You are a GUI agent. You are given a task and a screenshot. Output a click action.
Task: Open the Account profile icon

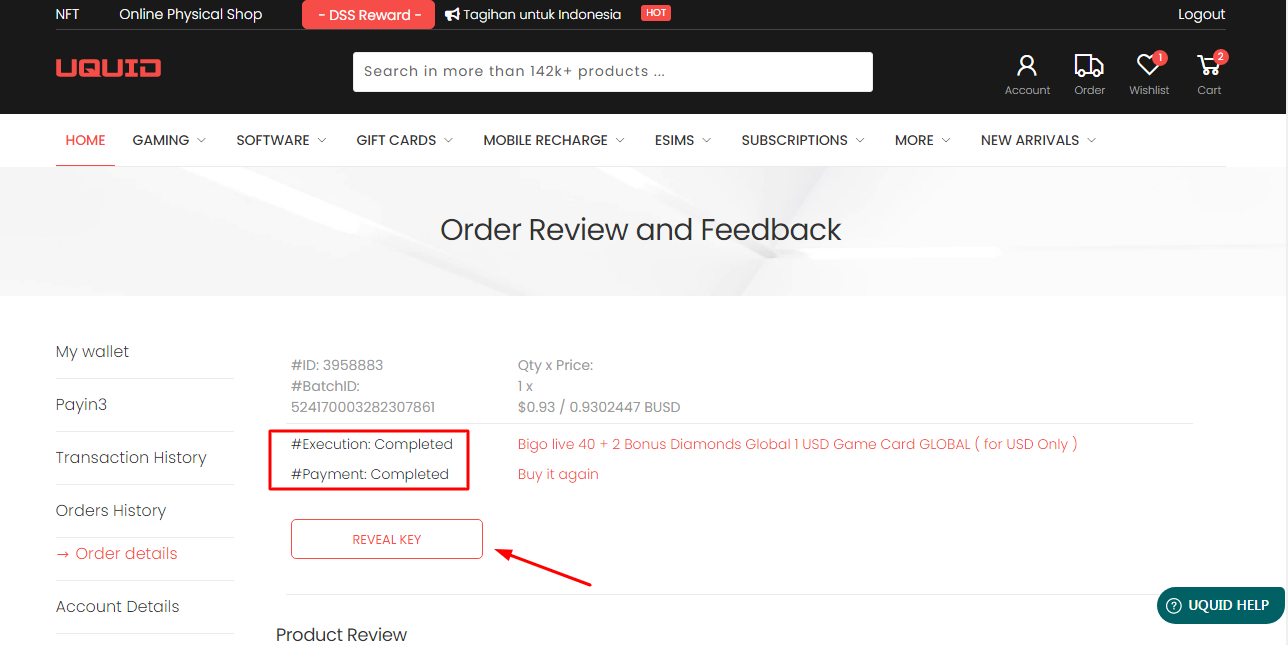(1027, 66)
